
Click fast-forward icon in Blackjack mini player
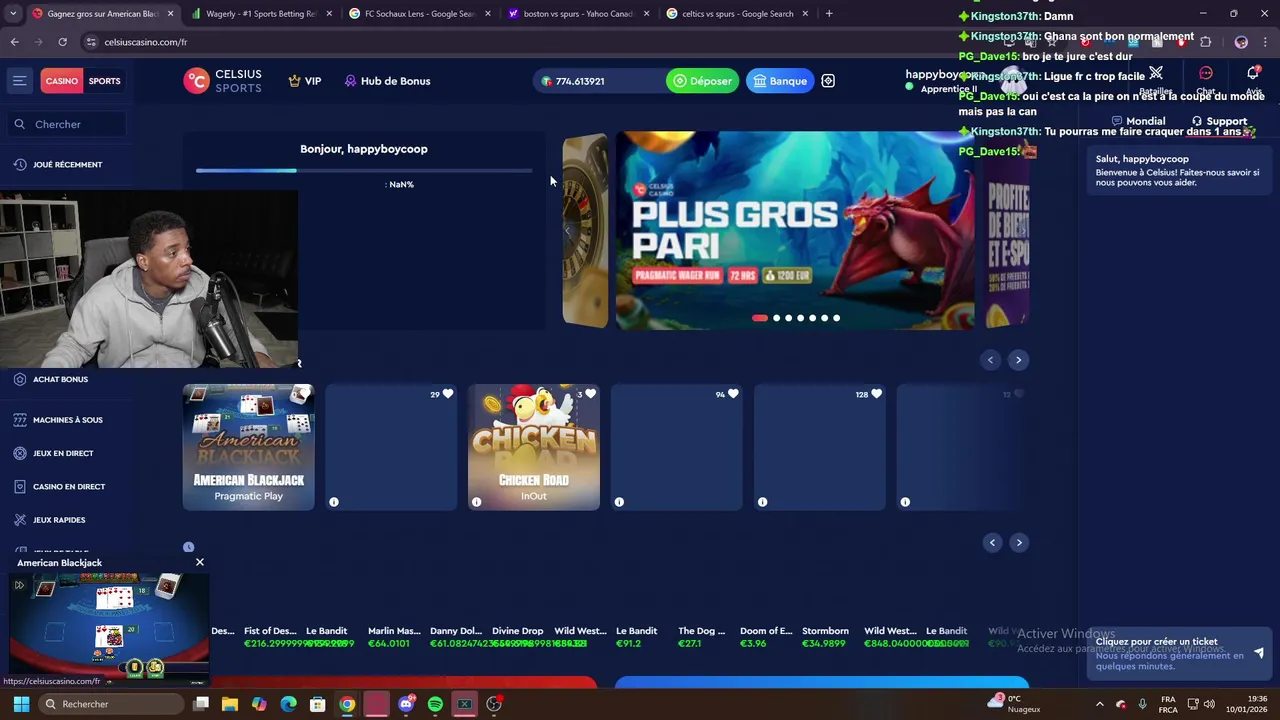[x=19, y=585]
